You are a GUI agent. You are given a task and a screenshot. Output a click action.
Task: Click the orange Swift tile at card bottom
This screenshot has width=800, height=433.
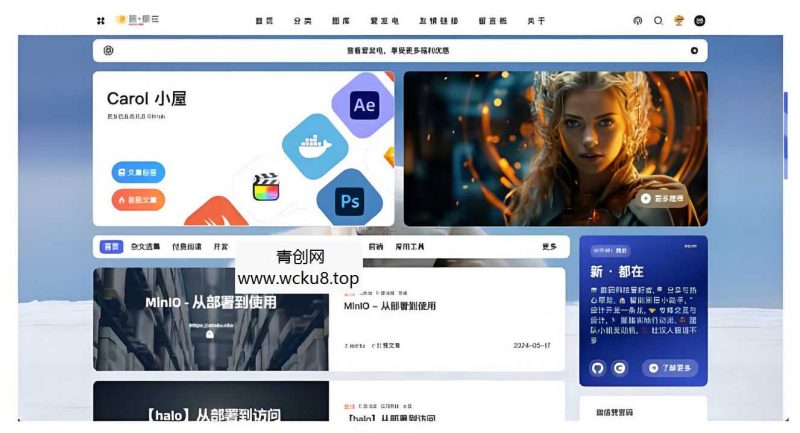pos(217,213)
